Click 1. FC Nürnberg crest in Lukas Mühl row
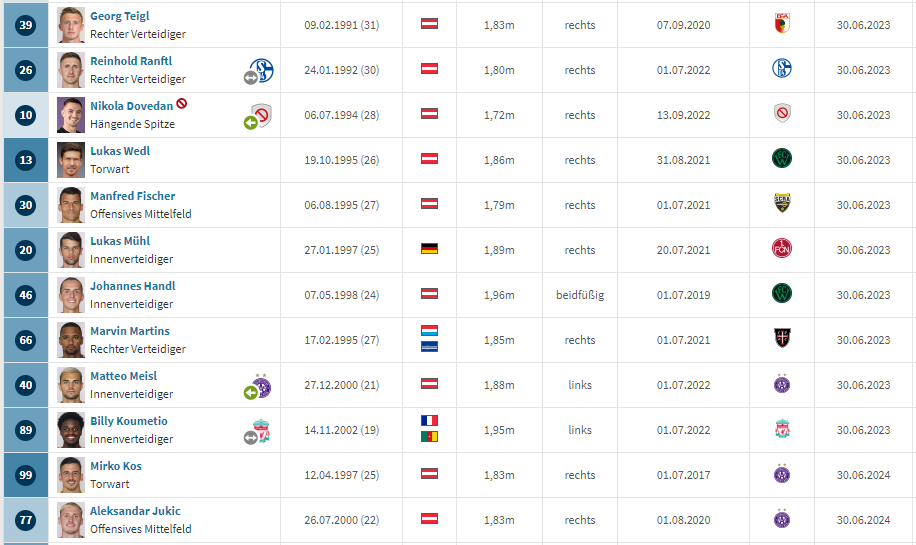Image resolution: width=916 pixels, height=545 pixels. click(x=782, y=249)
